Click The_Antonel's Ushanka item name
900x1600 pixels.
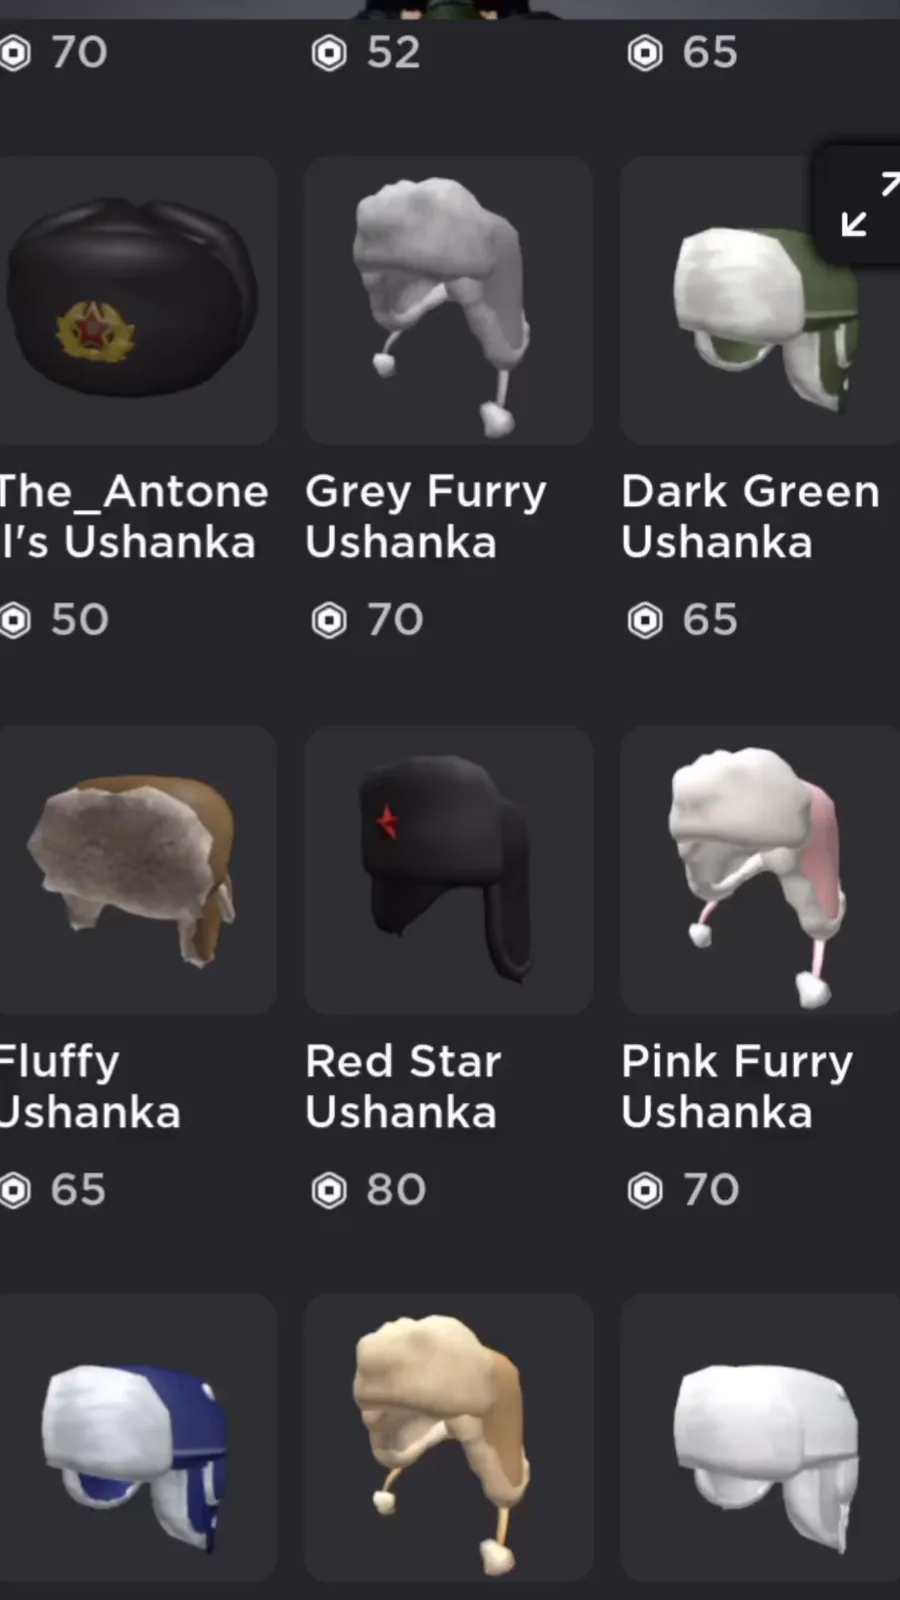[x=134, y=517]
